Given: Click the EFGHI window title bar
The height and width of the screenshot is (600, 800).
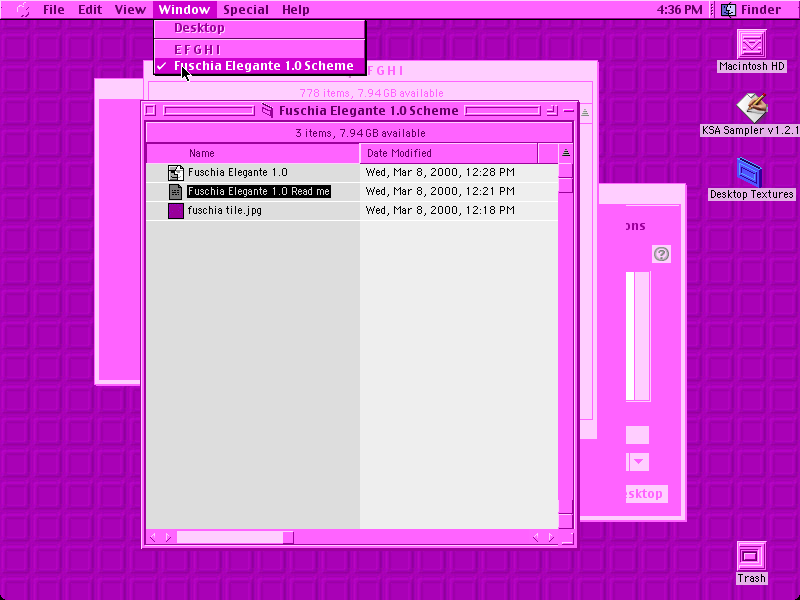Looking at the screenshot, I should click(x=482, y=71).
